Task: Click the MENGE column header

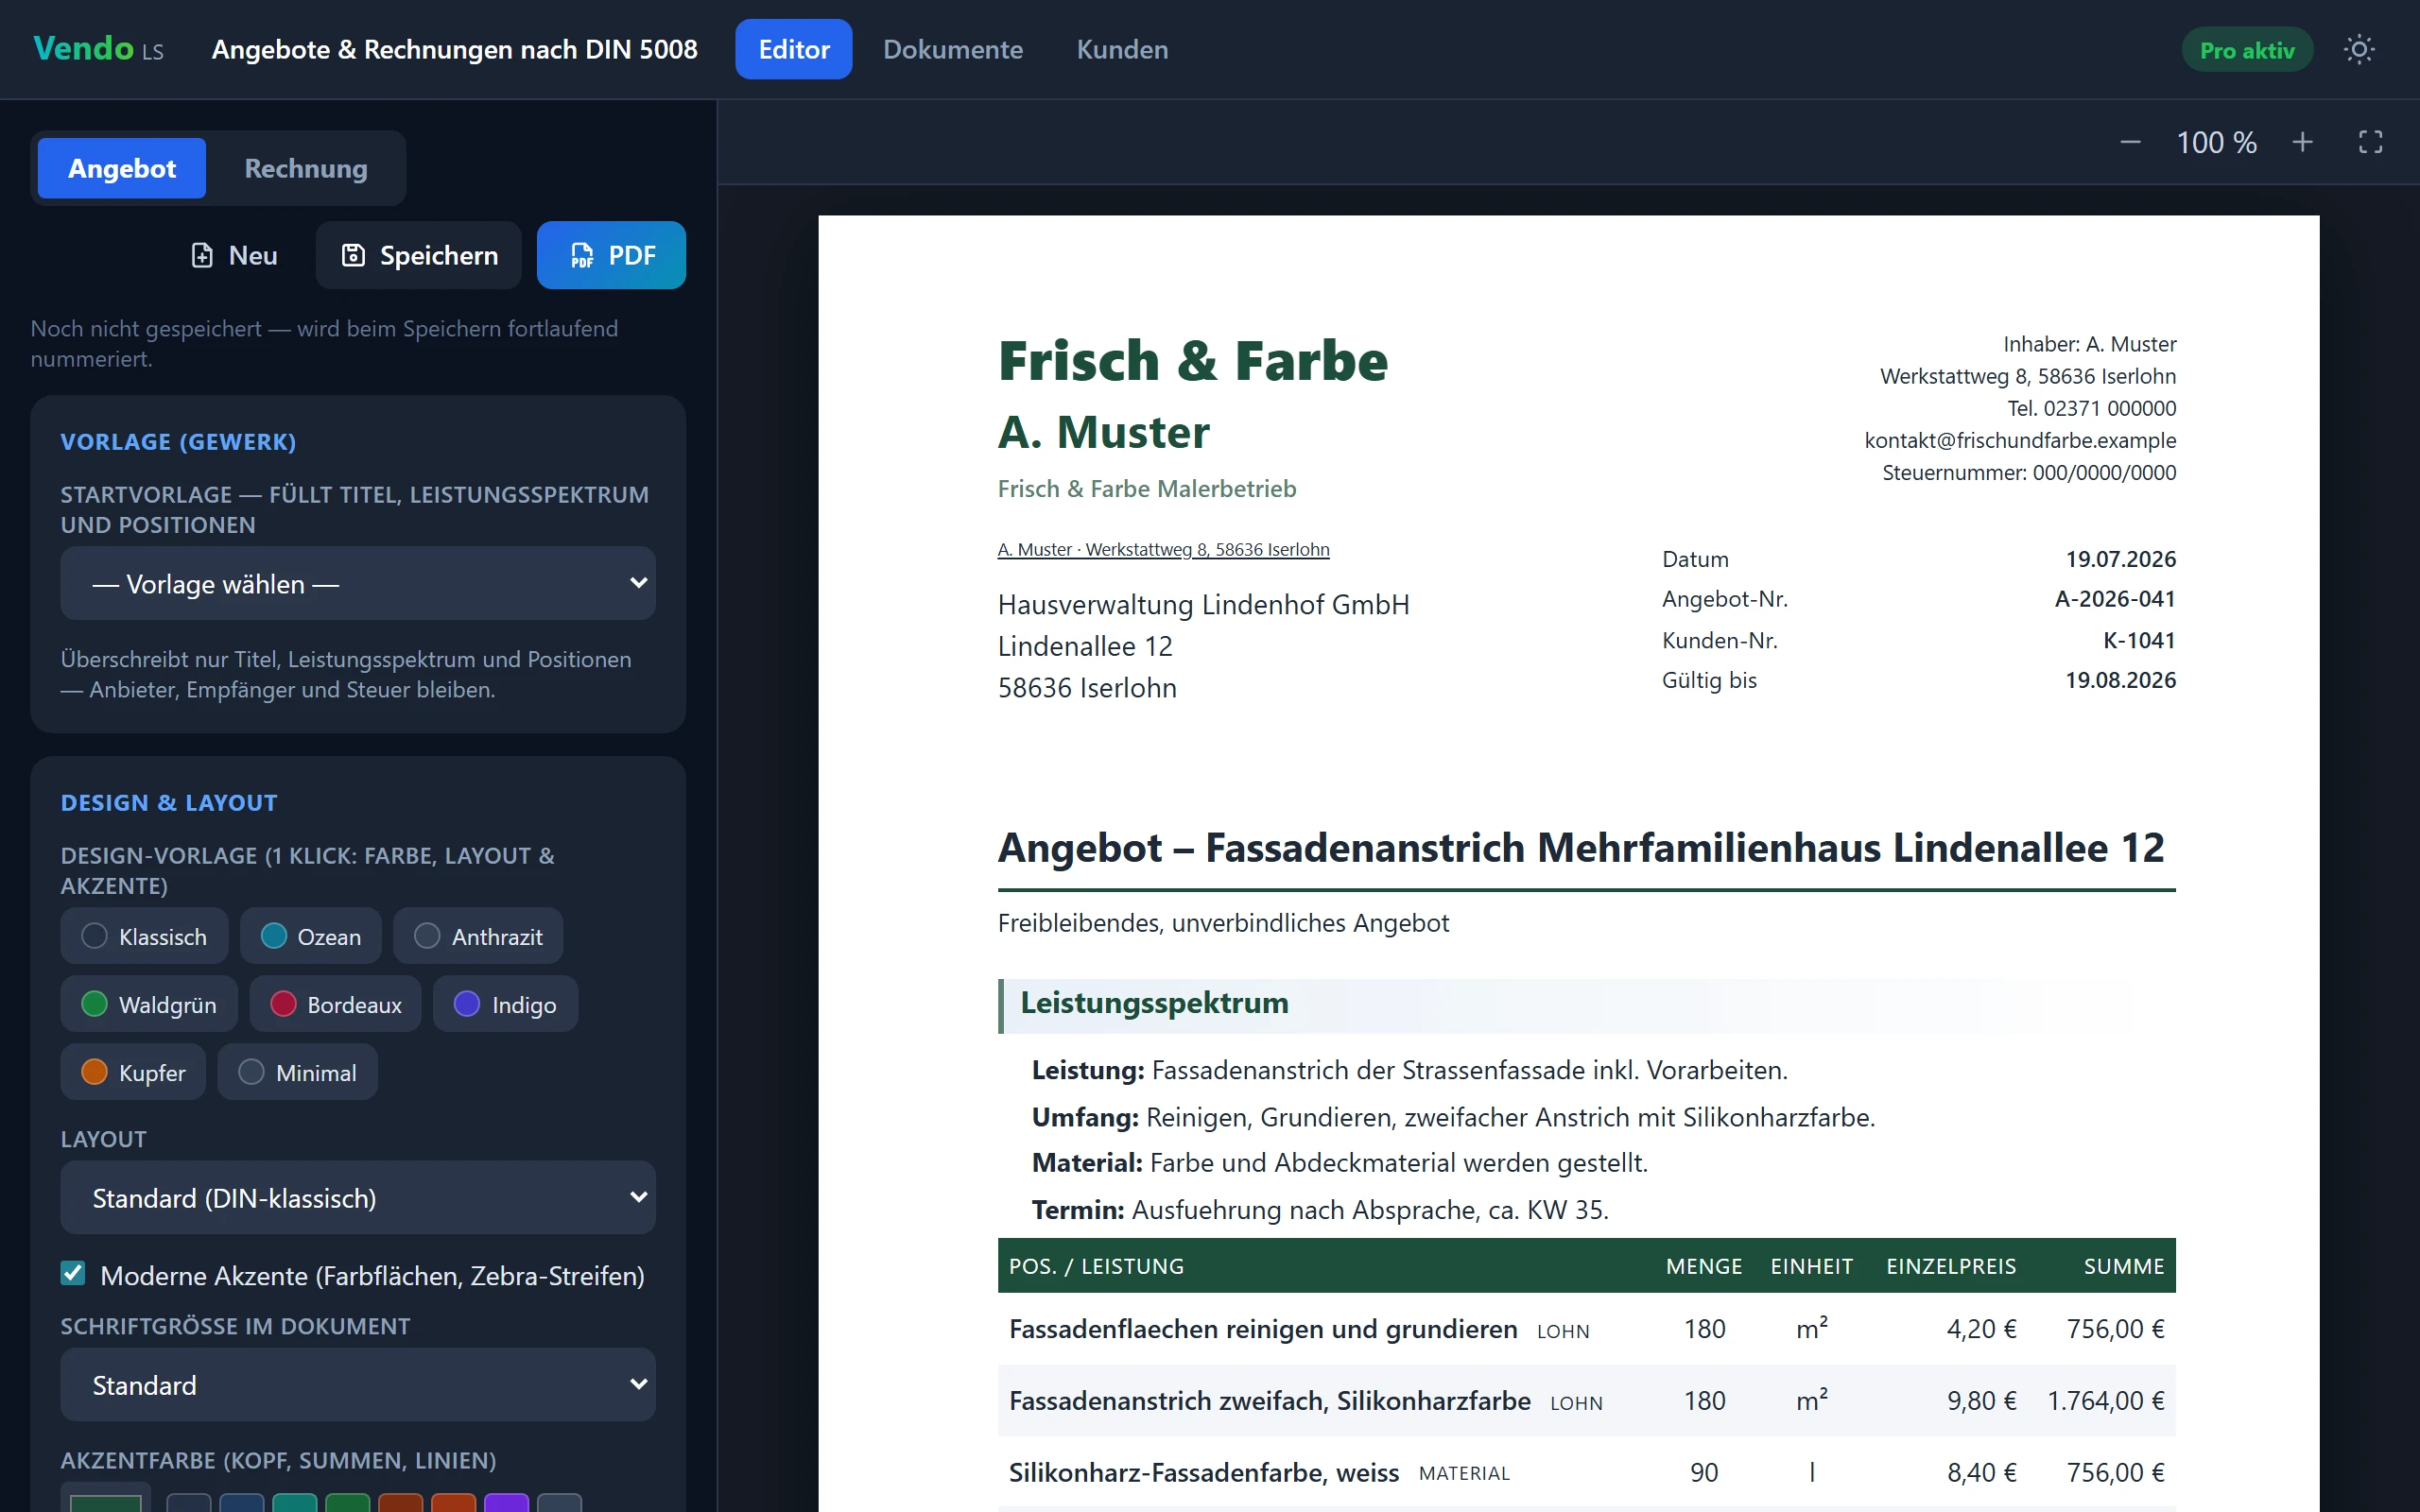Action: [1704, 1266]
